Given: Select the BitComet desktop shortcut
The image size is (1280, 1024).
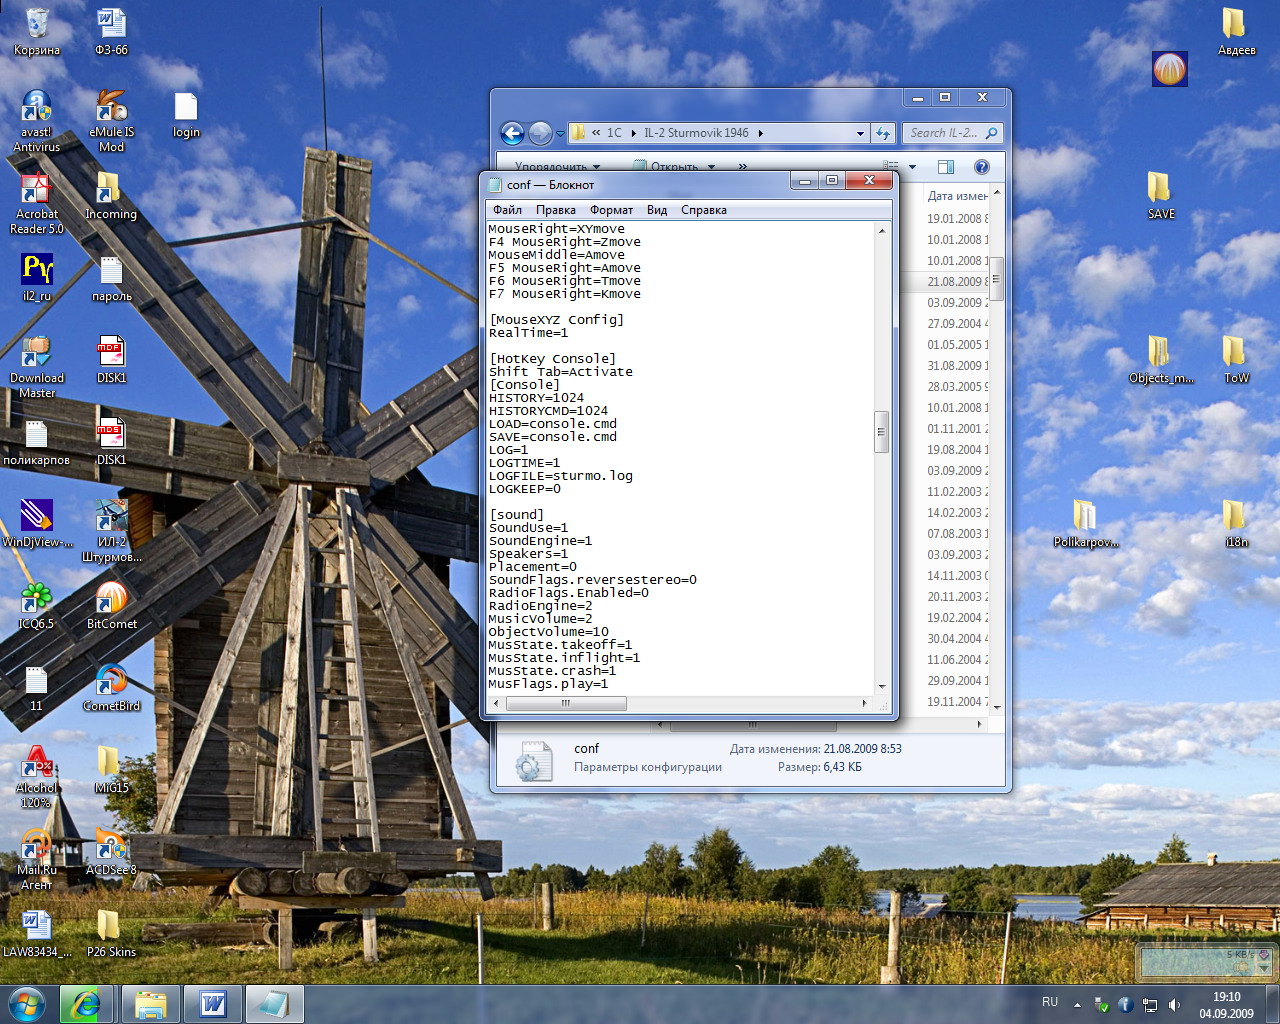Looking at the screenshot, I should [x=111, y=606].
